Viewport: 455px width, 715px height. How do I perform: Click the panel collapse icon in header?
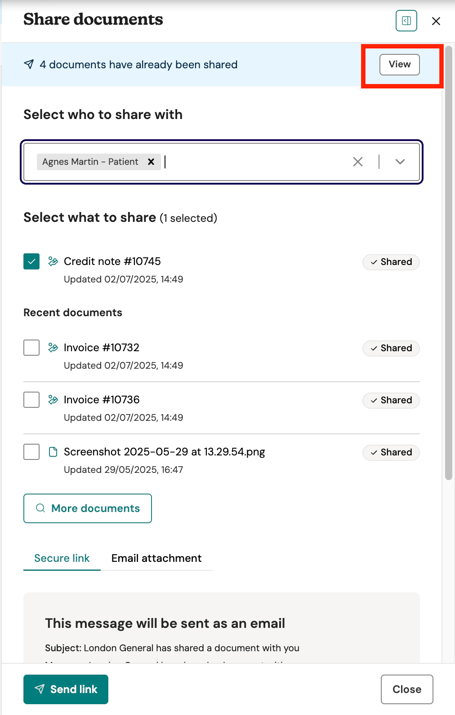(x=406, y=21)
